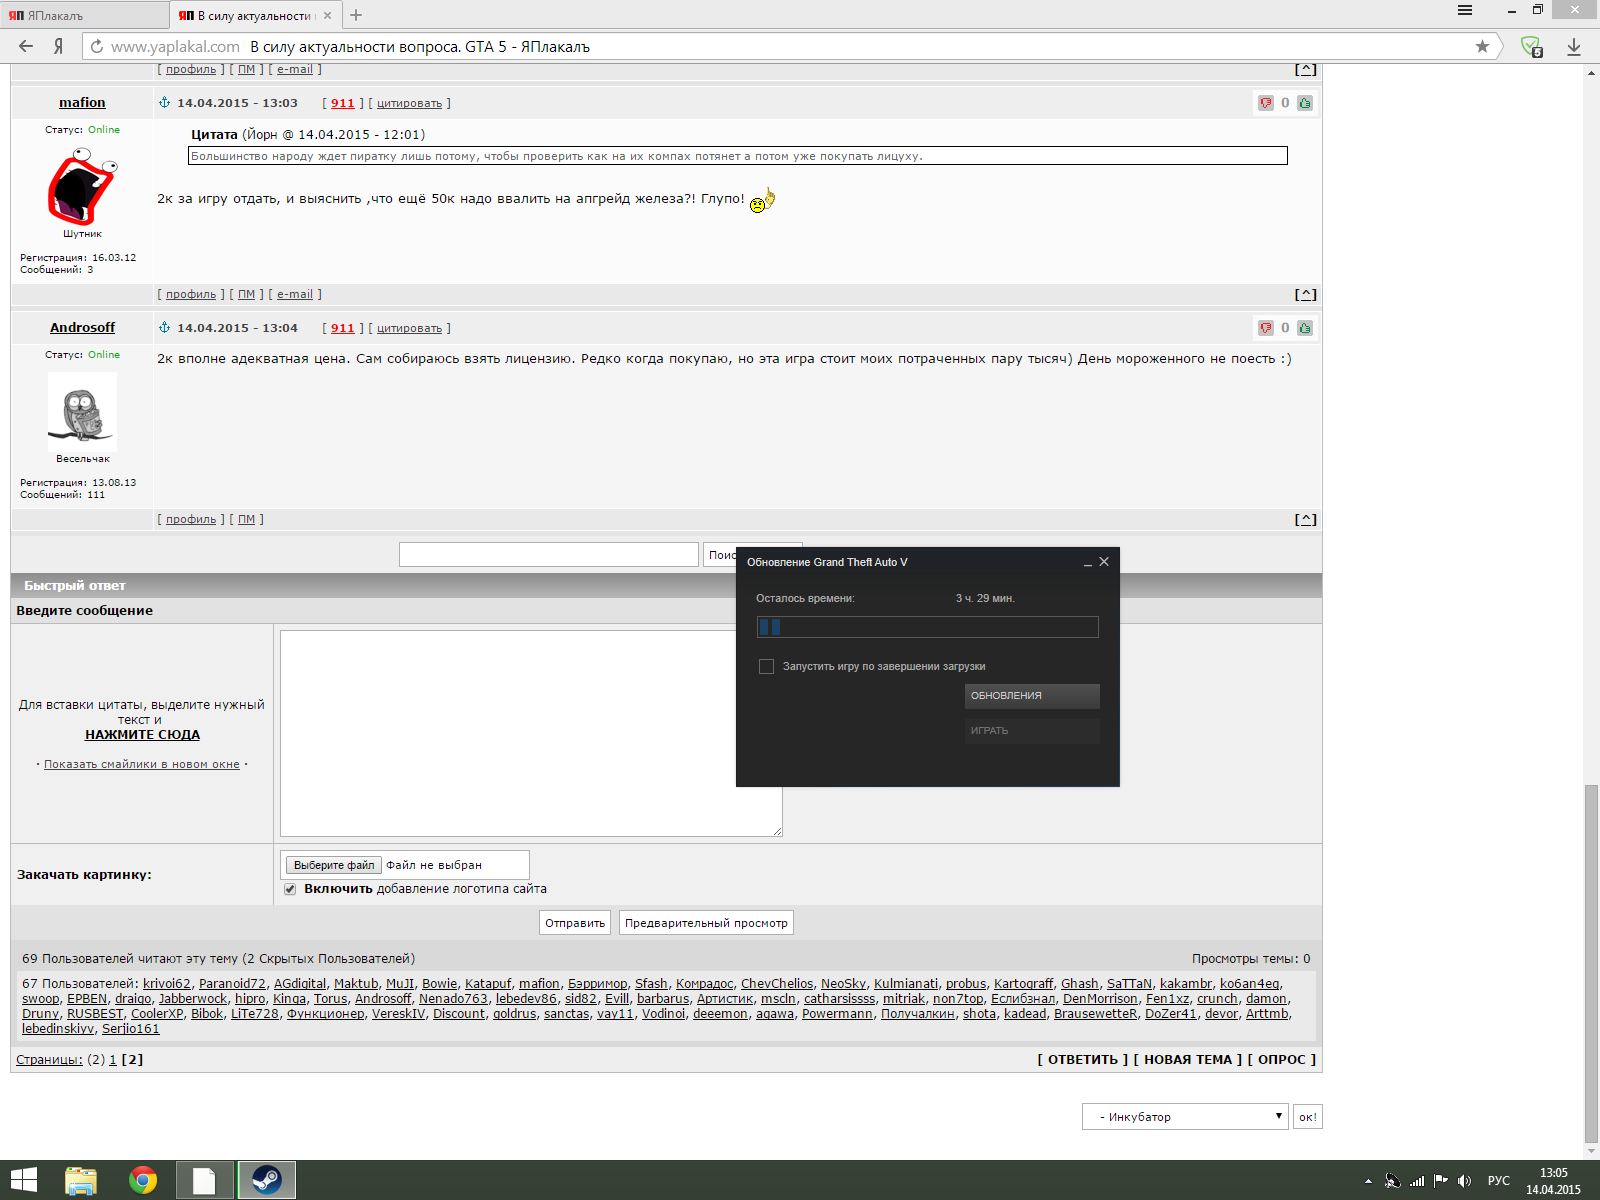1600x1200 pixels.
Task: Submit the reply with 'Отправить'
Action: [575, 923]
